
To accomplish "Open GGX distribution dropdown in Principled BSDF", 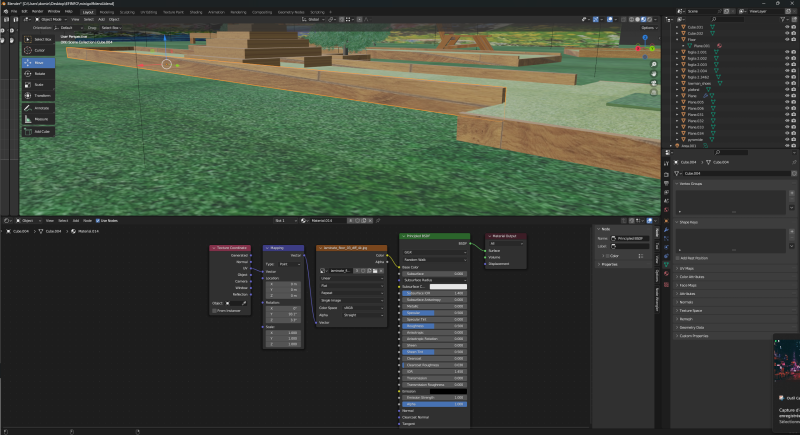I will click(435, 252).
